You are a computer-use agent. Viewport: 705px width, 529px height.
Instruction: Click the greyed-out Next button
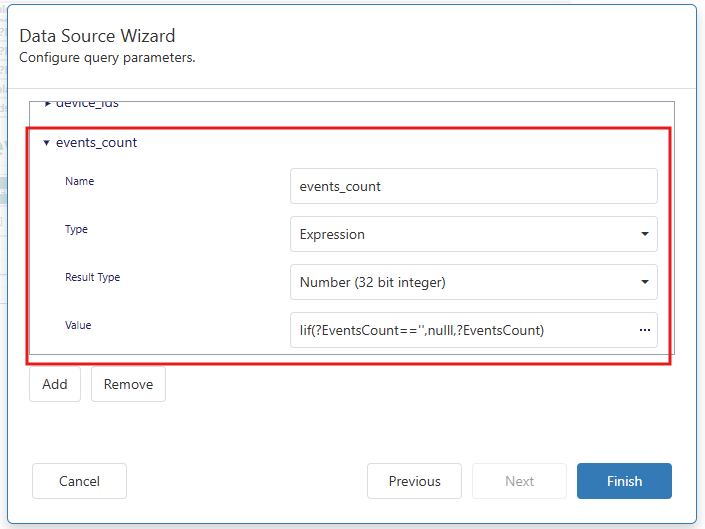(519, 481)
